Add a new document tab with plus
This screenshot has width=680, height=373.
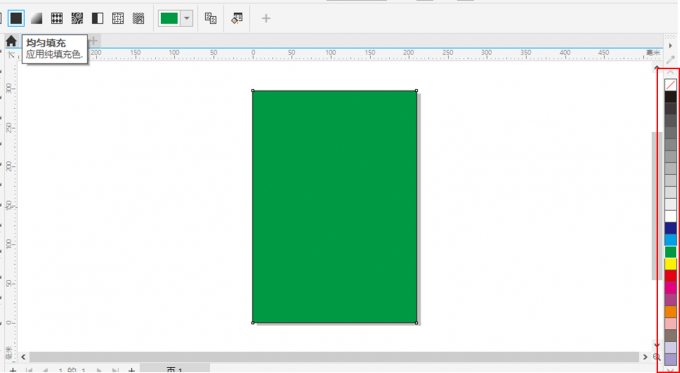coord(94,41)
